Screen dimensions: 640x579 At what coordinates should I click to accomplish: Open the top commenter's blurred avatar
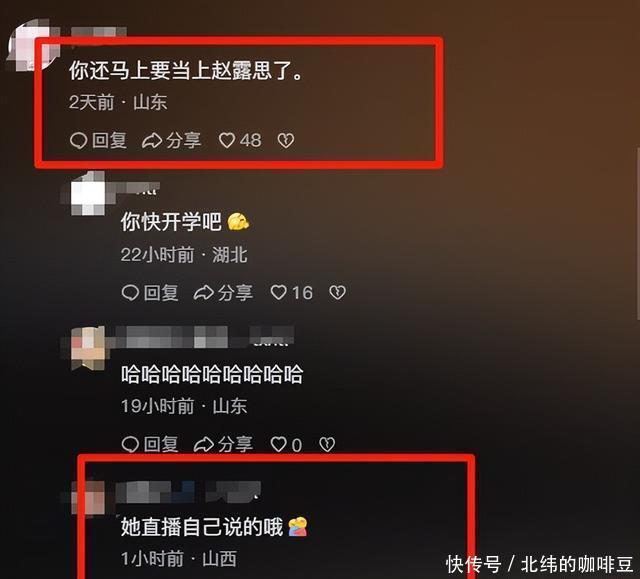click(x=32, y=44)
